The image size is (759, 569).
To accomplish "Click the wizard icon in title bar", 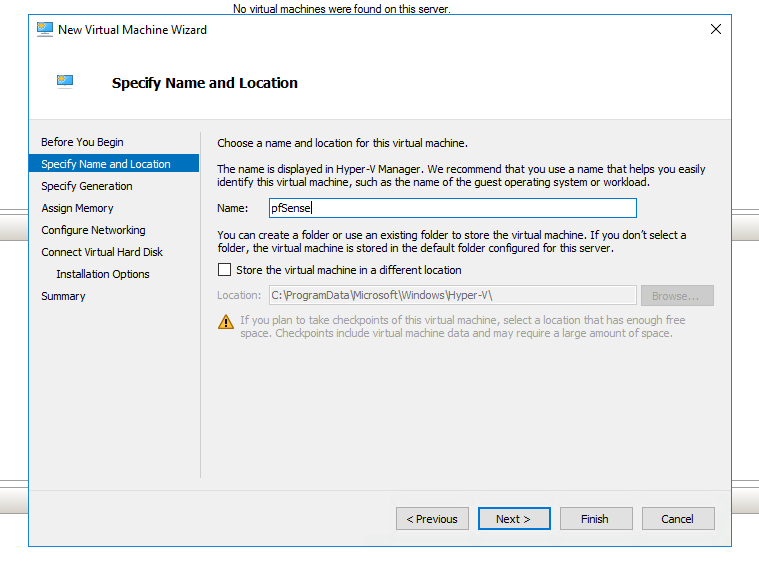I will (x=45, y=29).
